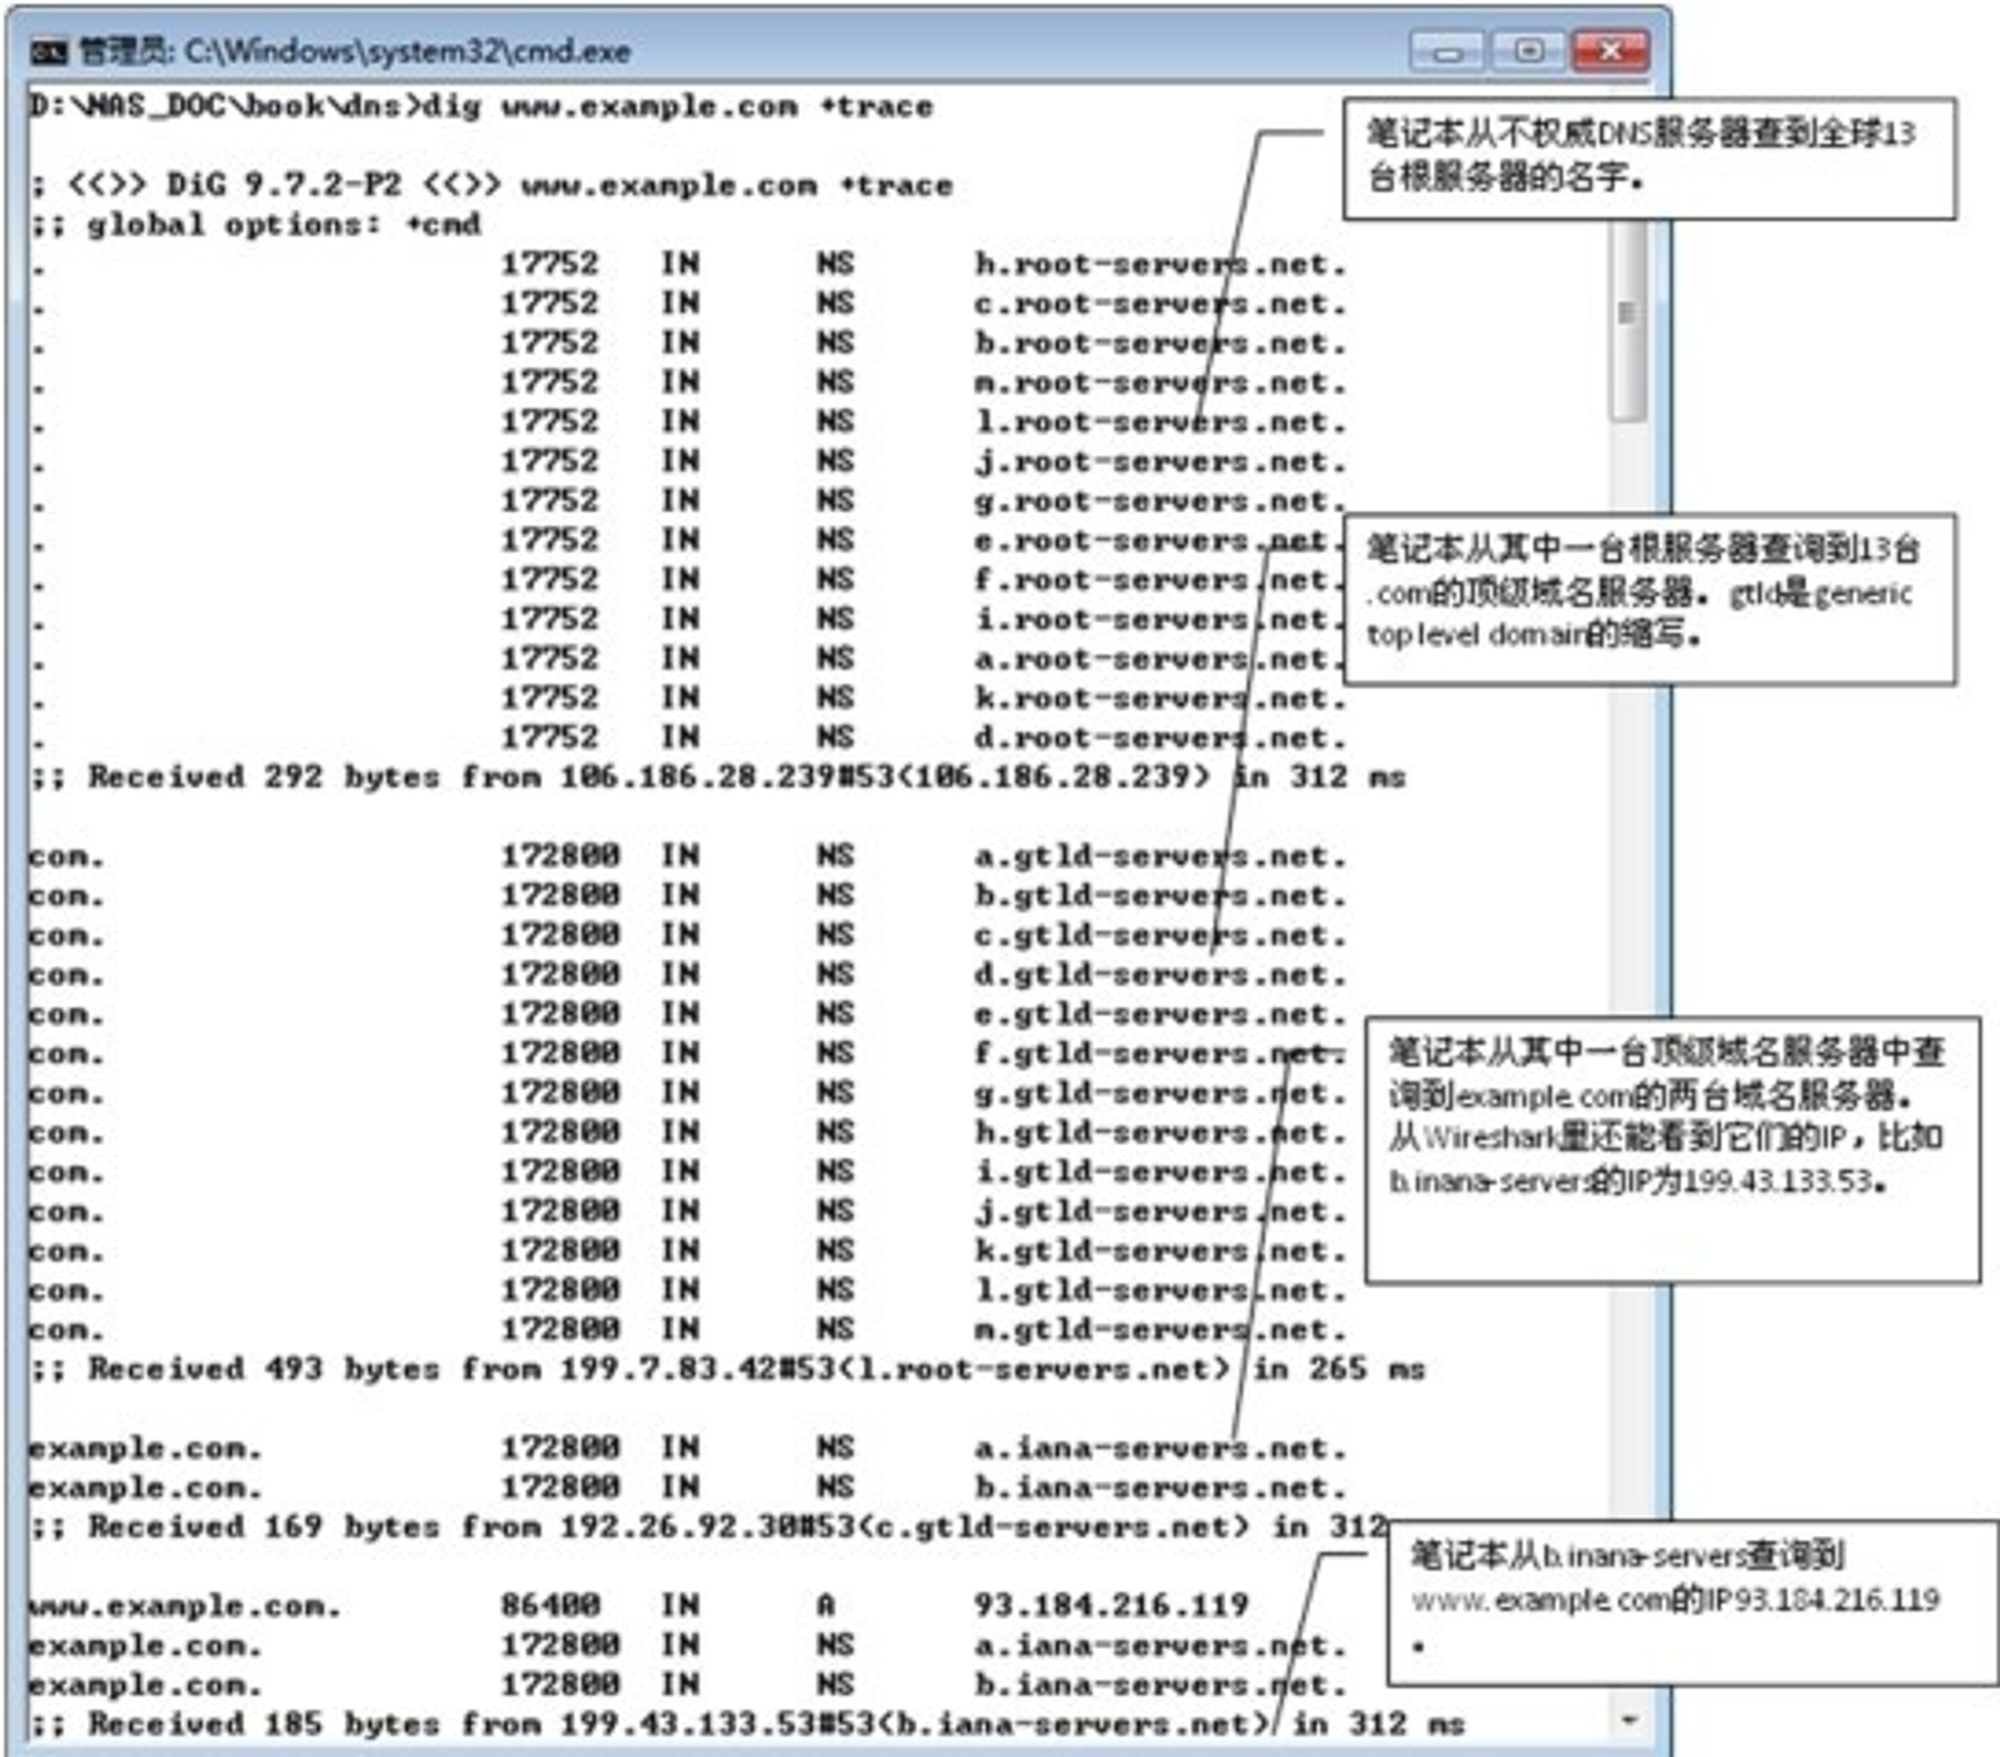Select k.gtld-servers.net. entry
2000x1757 pixels.
(1161, 1252)
